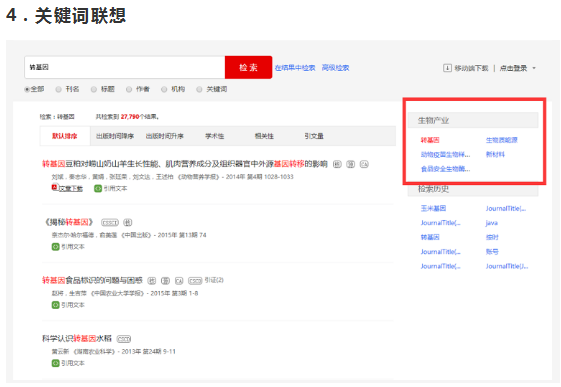
Task: Switch to the 引文量 sort tab
Action: (x=314, y=136)
